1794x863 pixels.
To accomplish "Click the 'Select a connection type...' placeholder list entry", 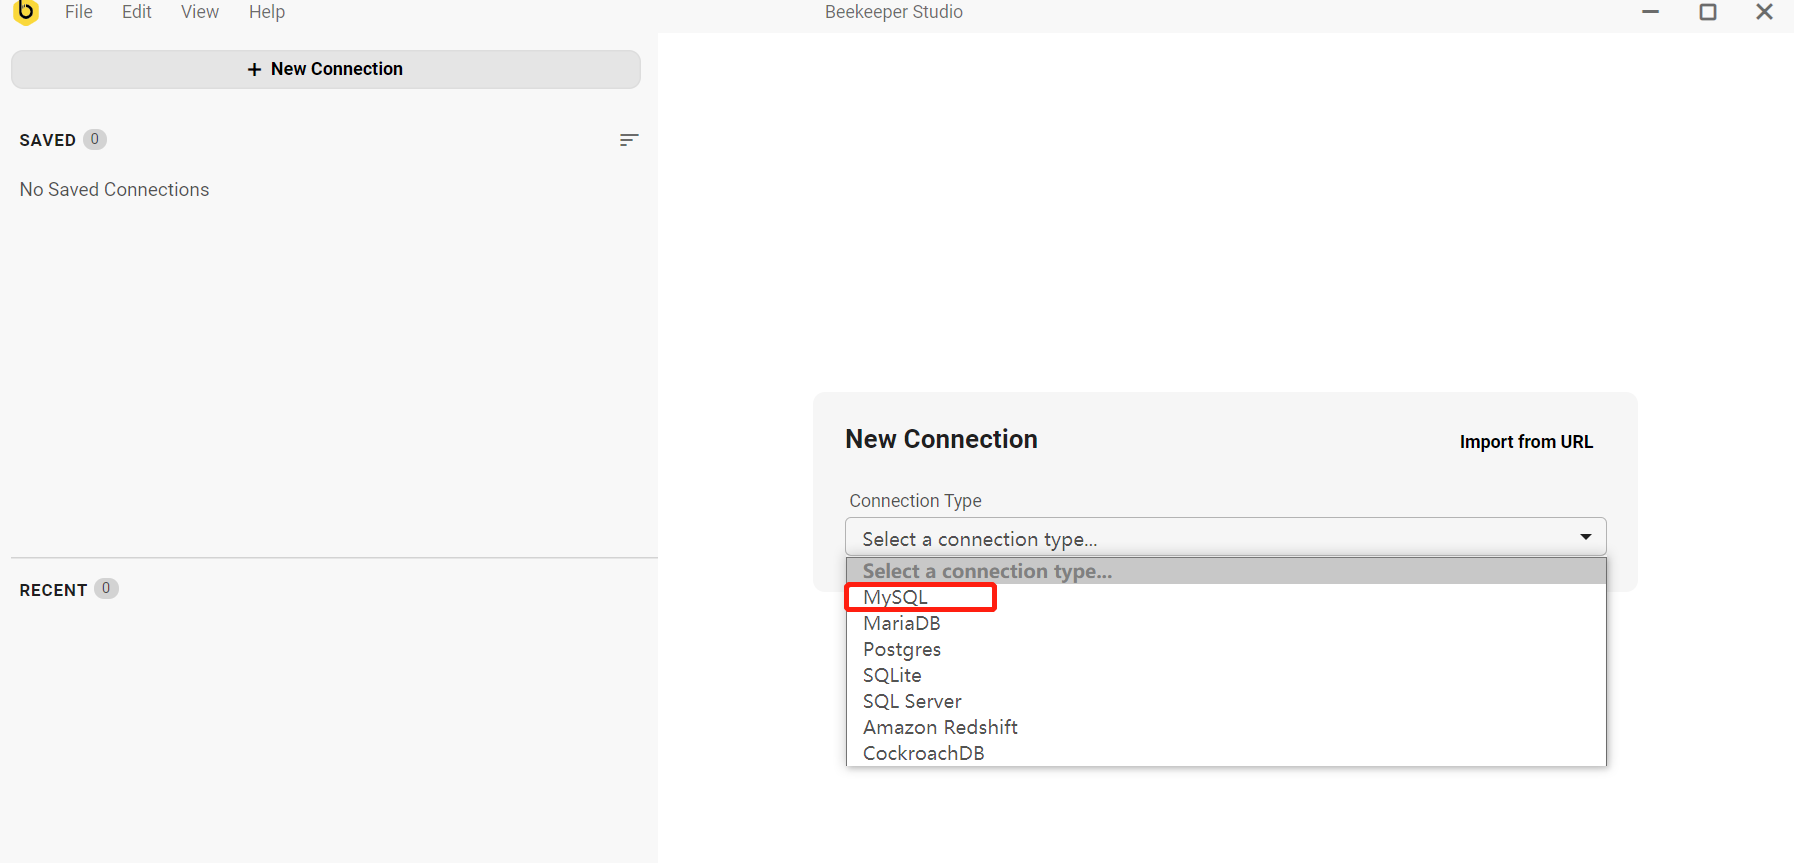I will coord(1226,571).
